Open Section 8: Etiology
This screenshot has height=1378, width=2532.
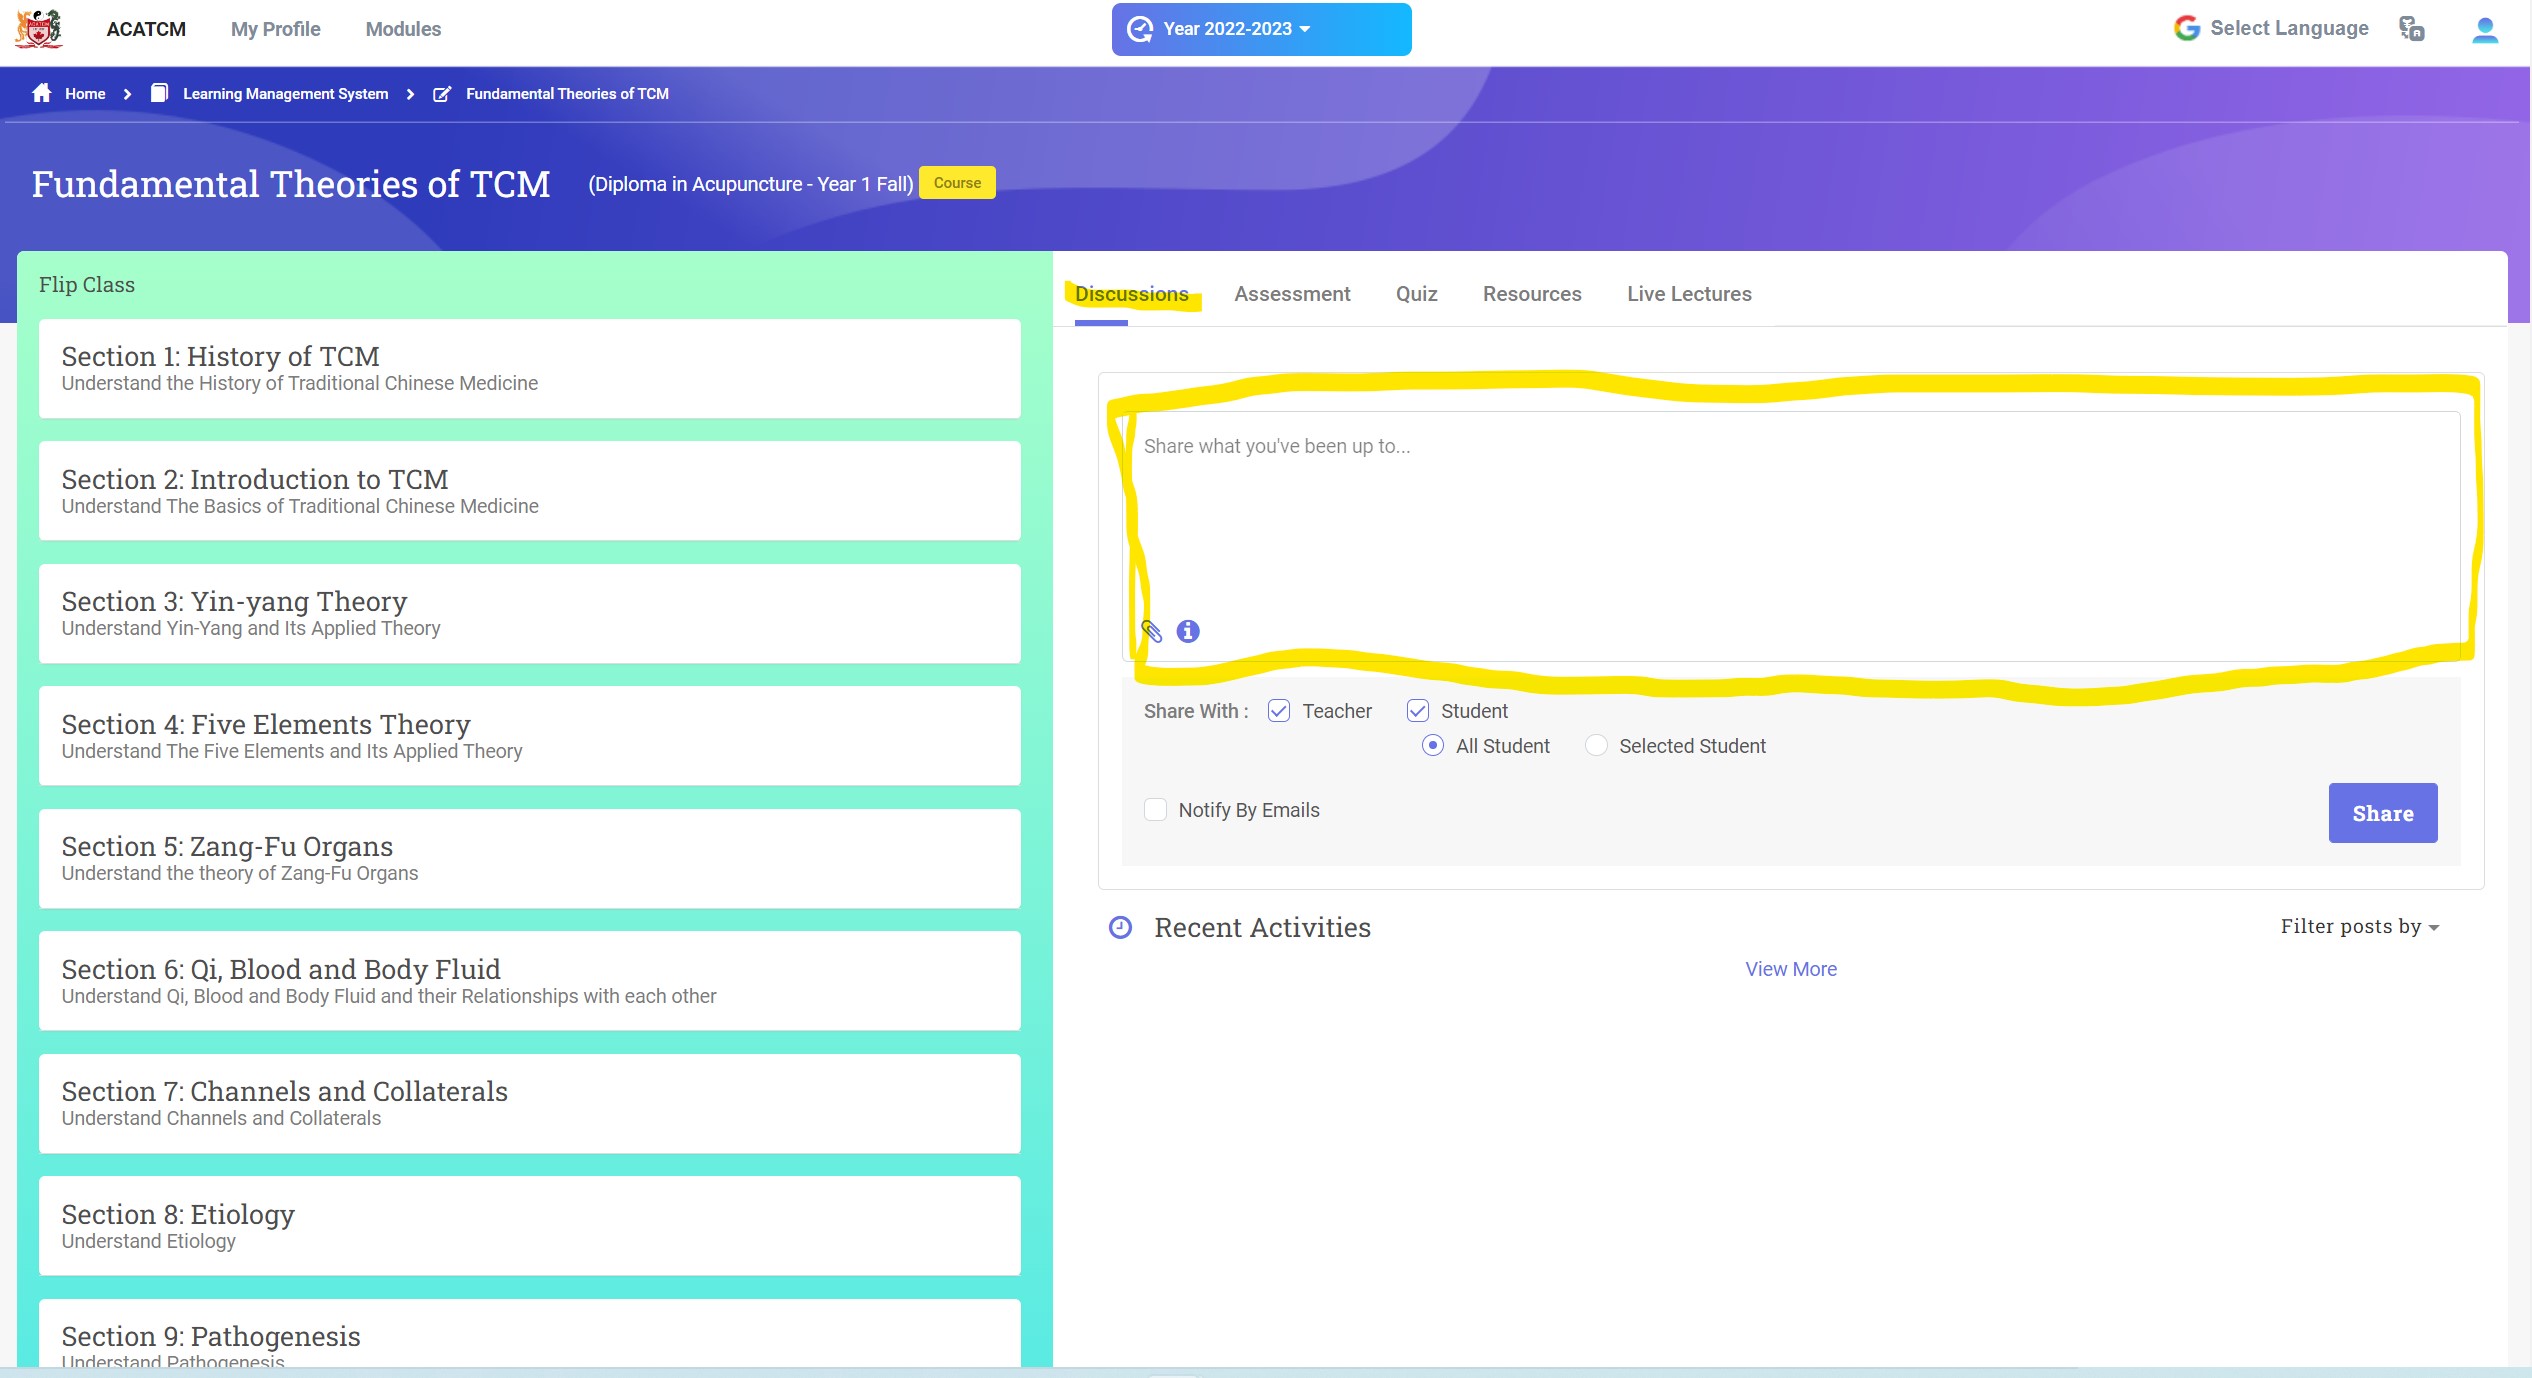point(529,1226)
